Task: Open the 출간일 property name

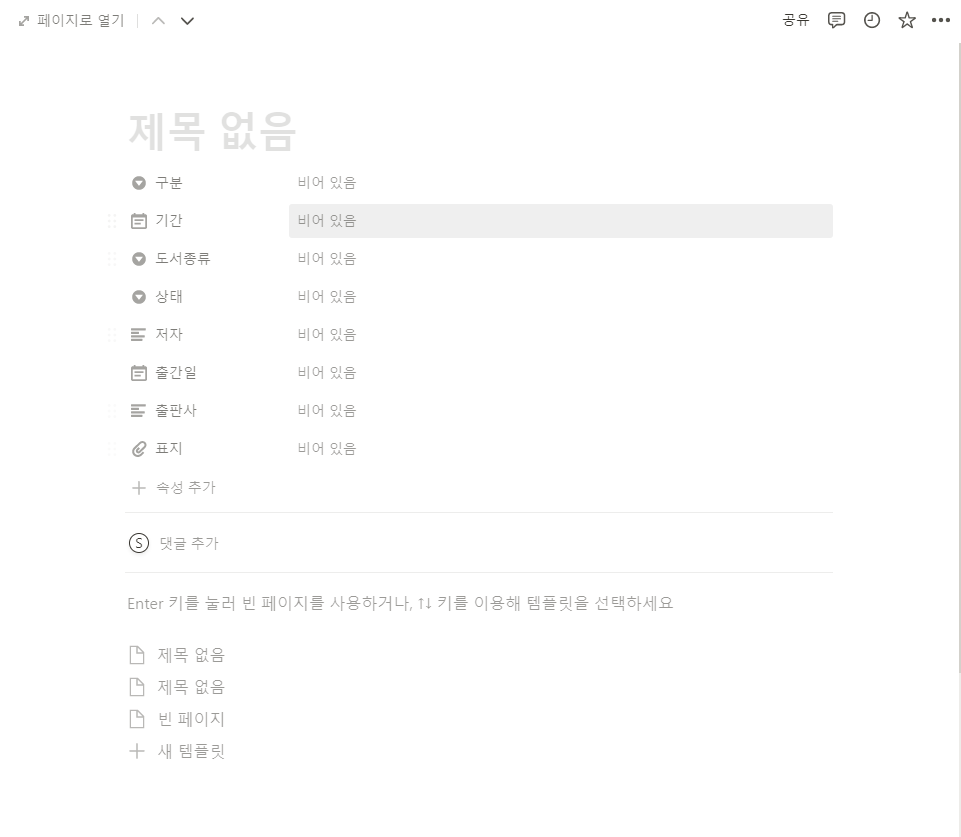Action: 176,373
